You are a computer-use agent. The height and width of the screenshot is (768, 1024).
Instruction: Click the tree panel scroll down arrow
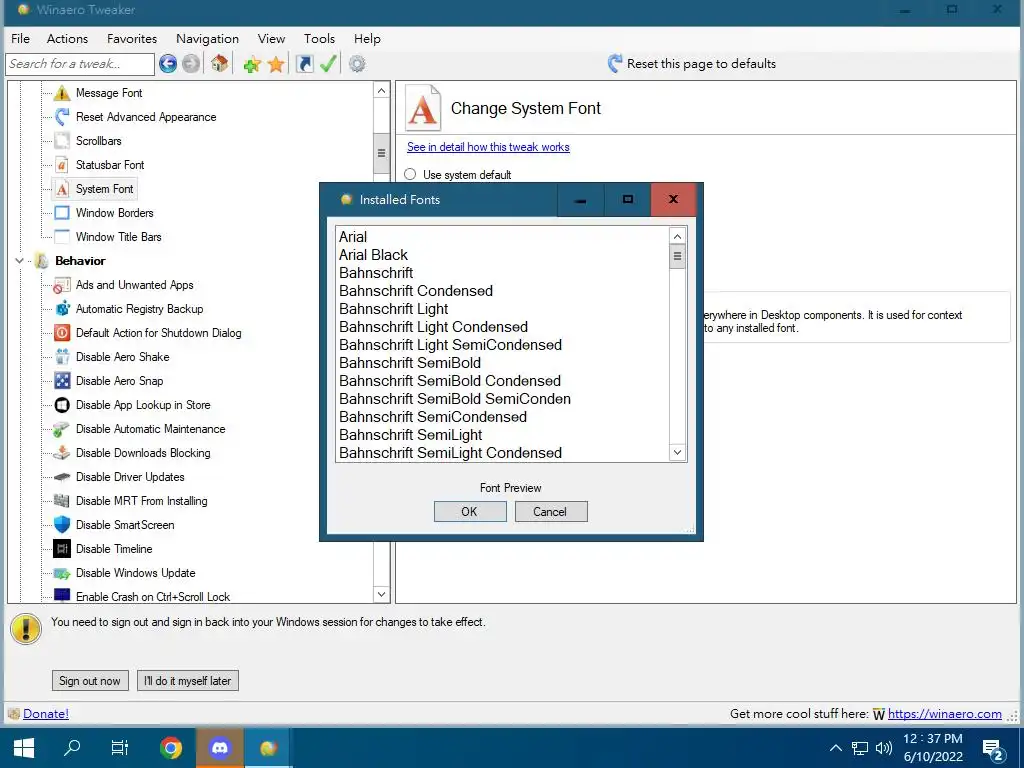(381, 594)
